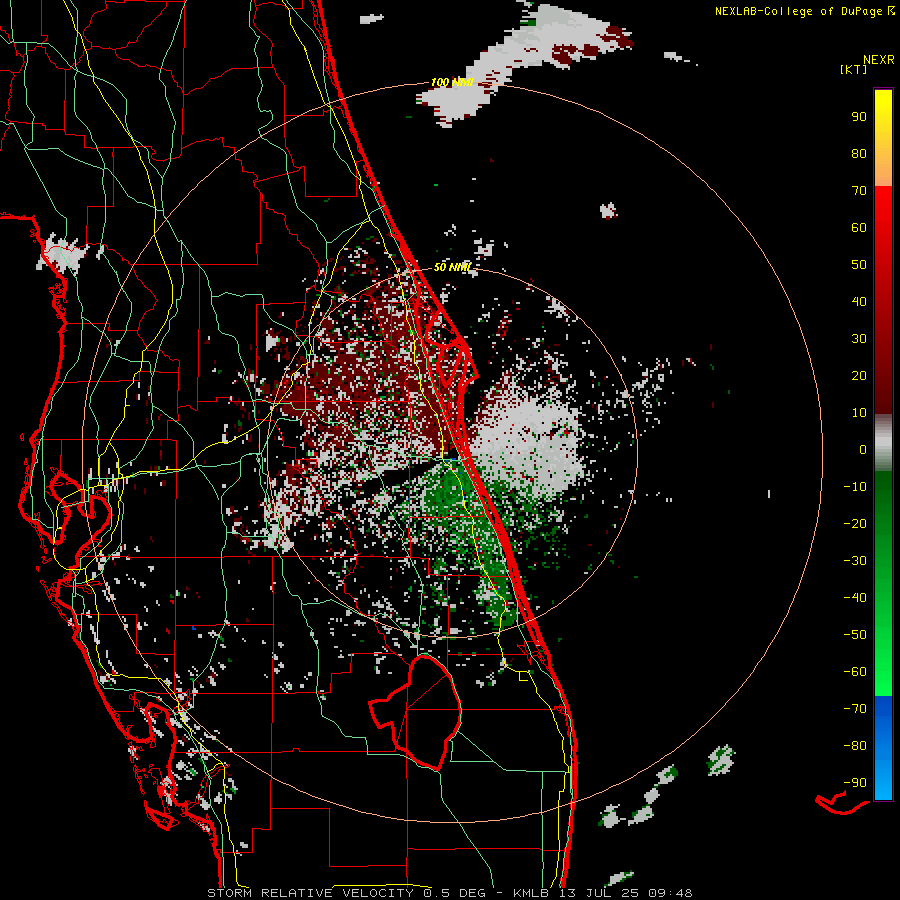Click the 50 value on velocity scale
Screen dimensions: 900x900
tap(859, 265)
